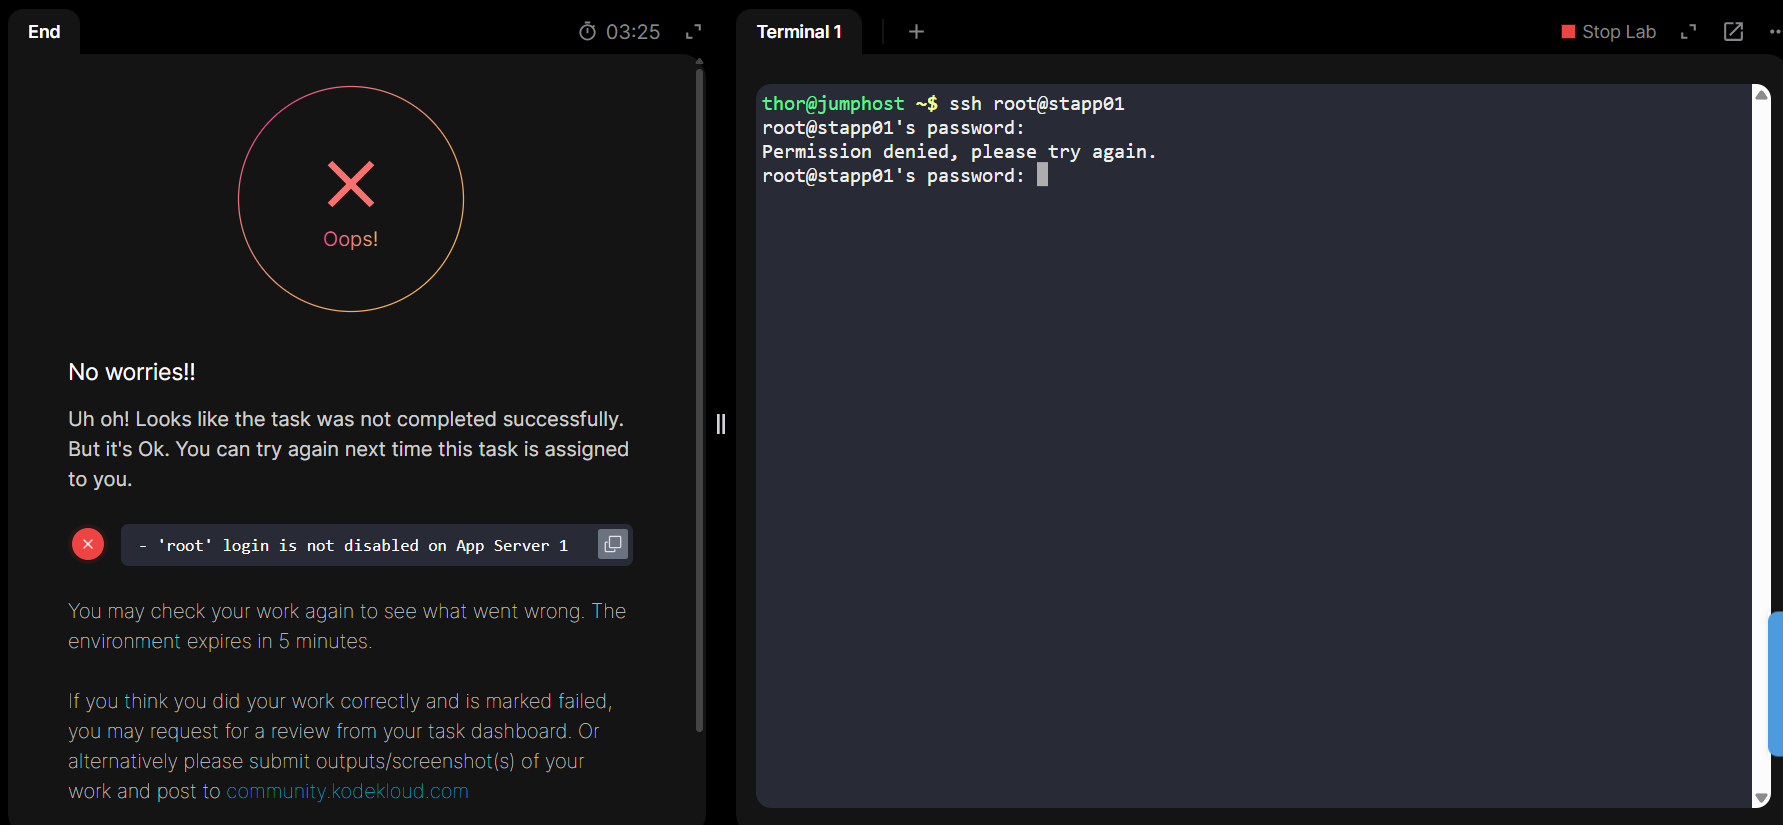The height and width of the screenshot is (825, 1783).
Task: Click the task panel vertical scrollbar
Action: (x=699, y=400)
